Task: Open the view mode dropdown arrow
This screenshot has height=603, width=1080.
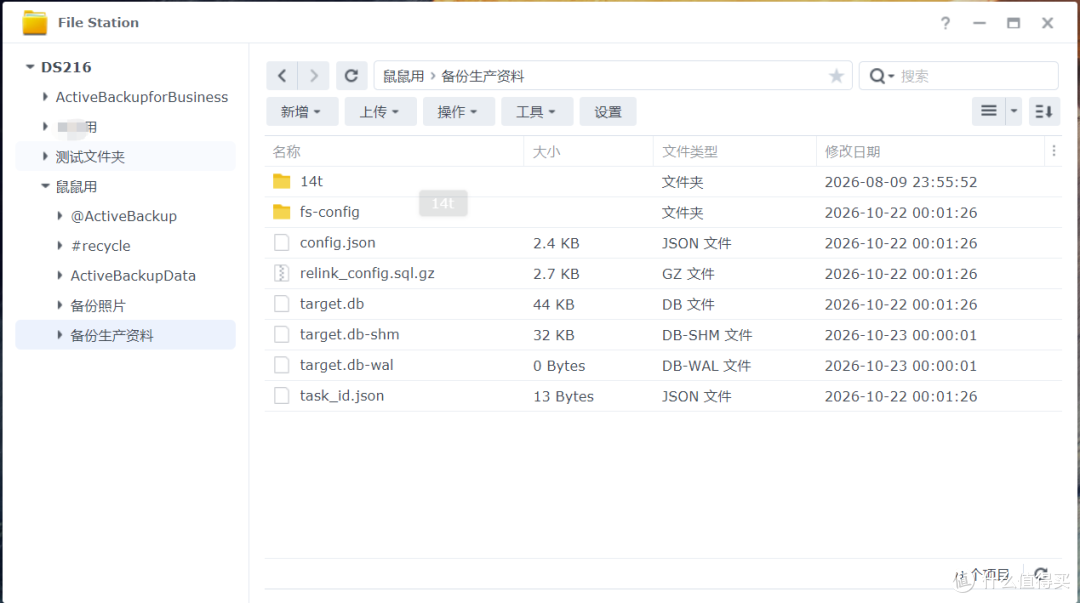Action: click(x=1014, y=111)
